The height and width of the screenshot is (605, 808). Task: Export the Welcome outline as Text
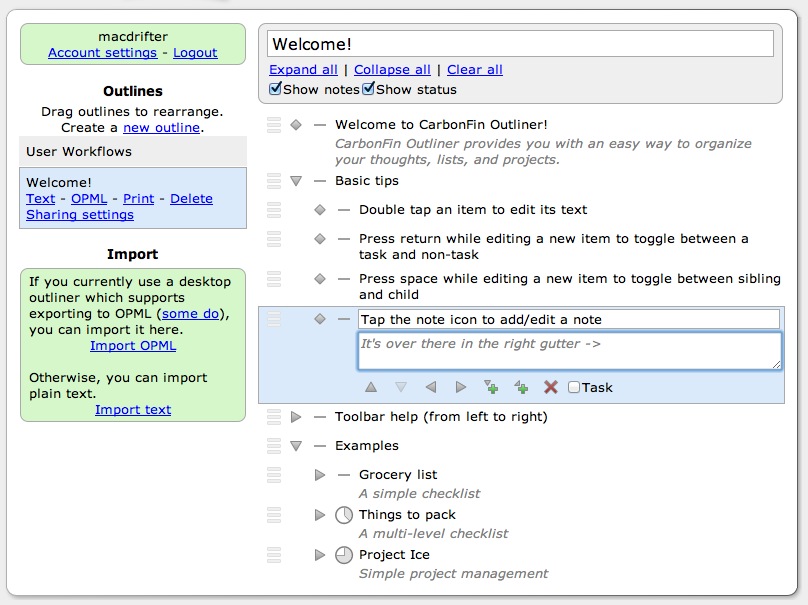click(x=41, y=198)
